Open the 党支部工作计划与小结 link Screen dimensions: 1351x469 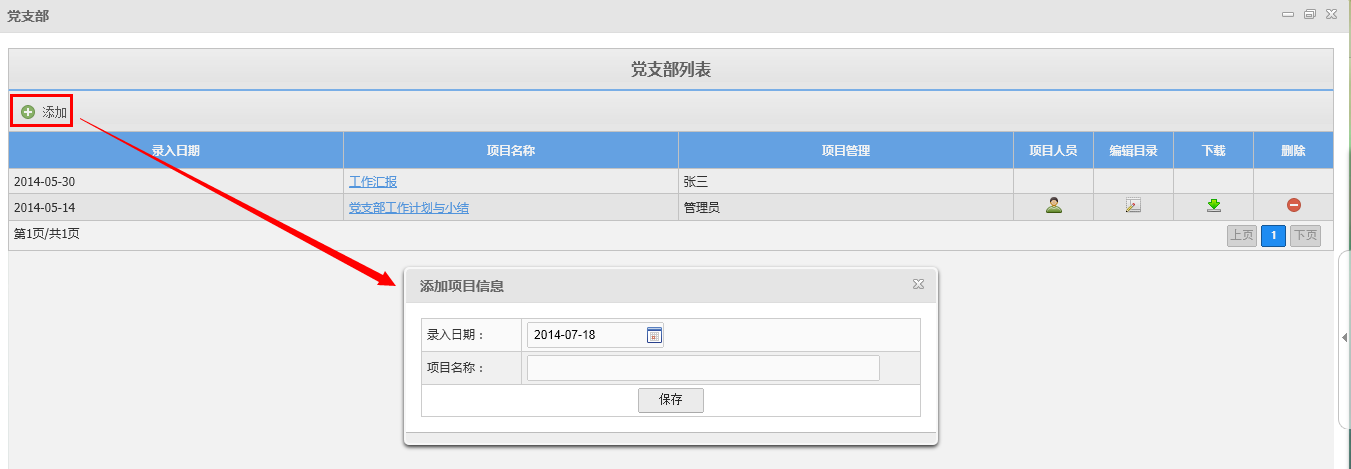tap(408, 208)
